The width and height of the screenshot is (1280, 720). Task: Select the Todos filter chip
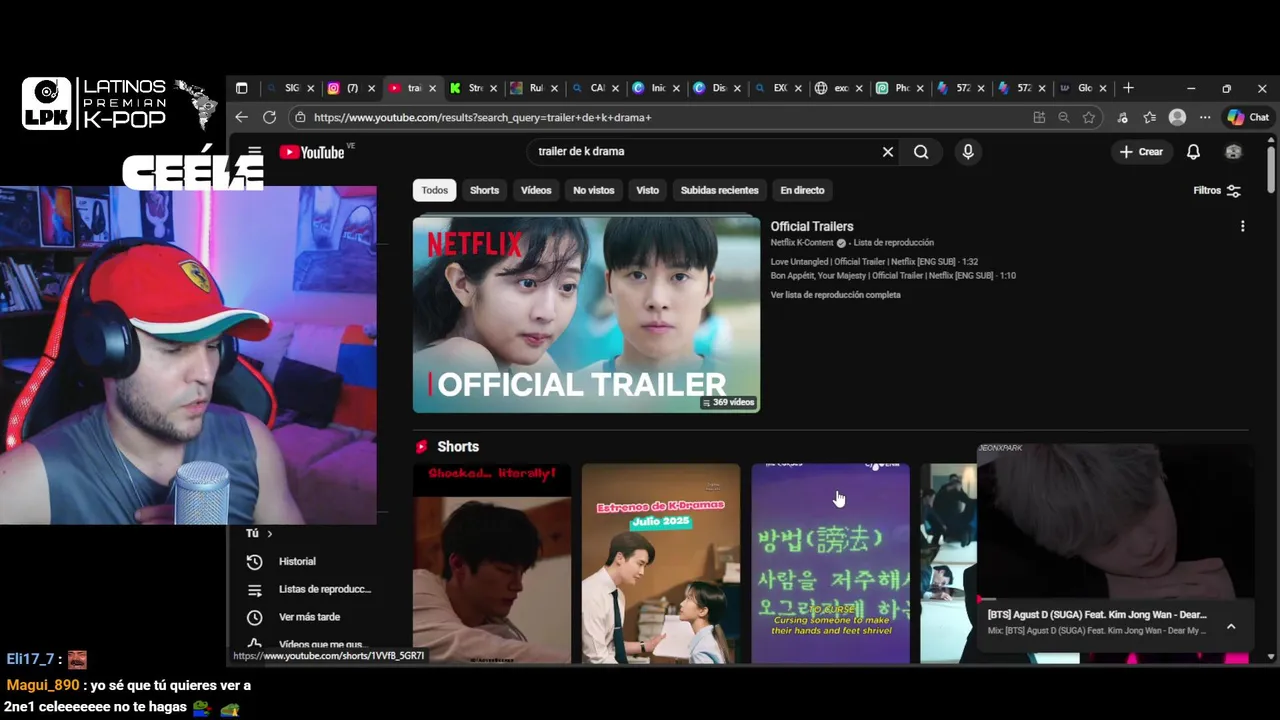[435, 190]
